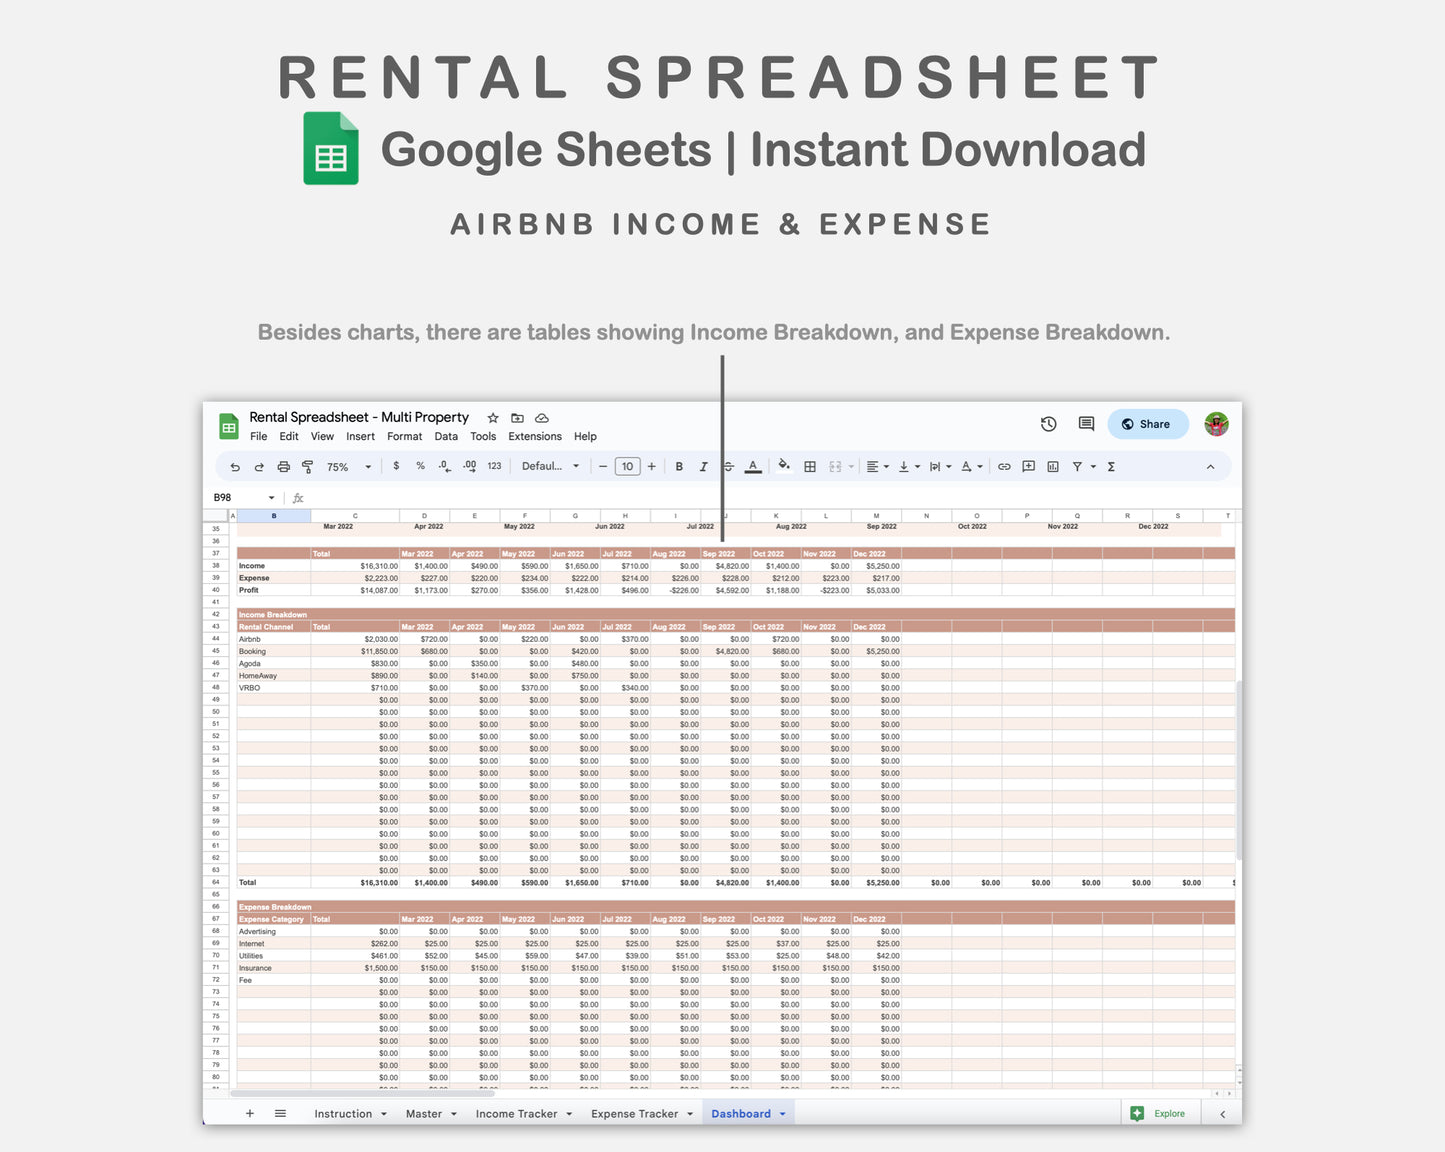Expand the Income Tracker sheet tab menu
This screenshot has width=1445, height=1152.
tap(568, 1113)
